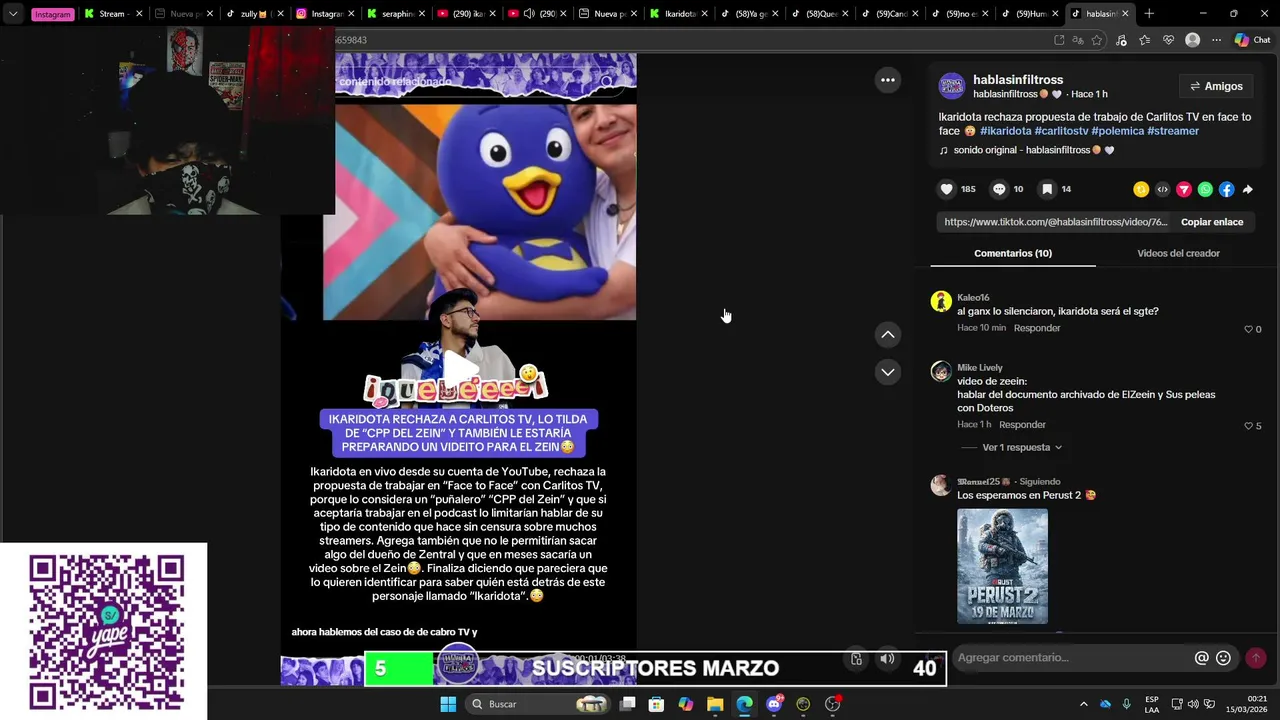Open Microsoft Edge from the taskbar

[745, 704]
